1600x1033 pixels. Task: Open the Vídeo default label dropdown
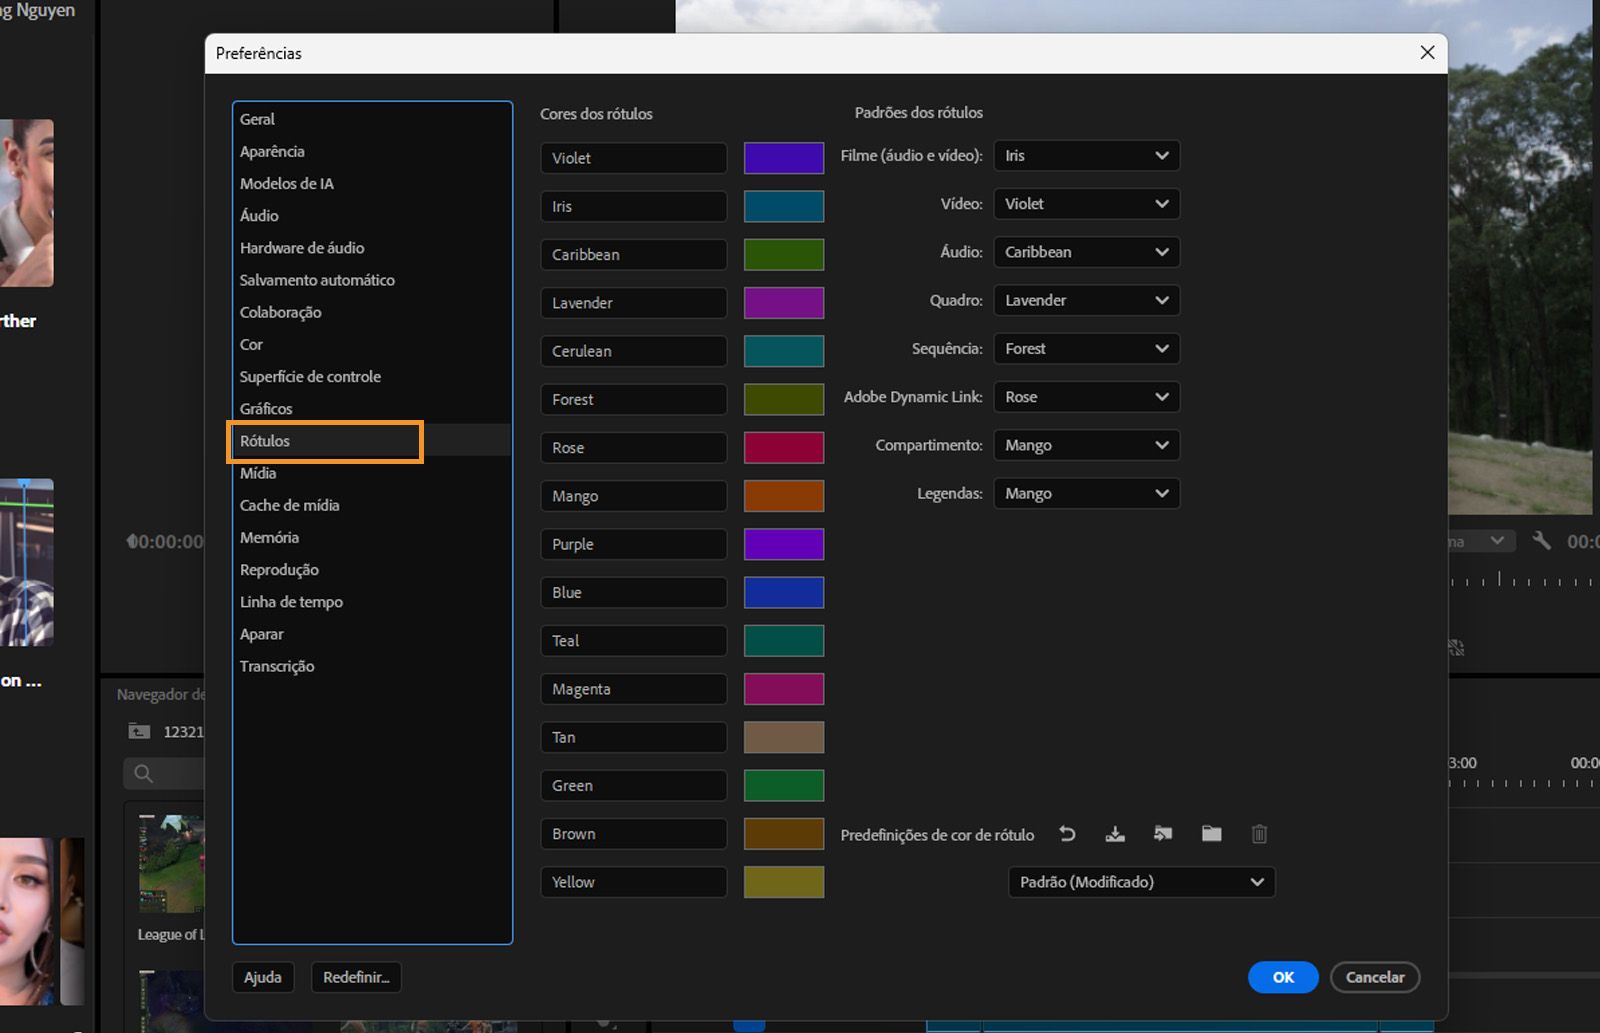pos(1087,204)
